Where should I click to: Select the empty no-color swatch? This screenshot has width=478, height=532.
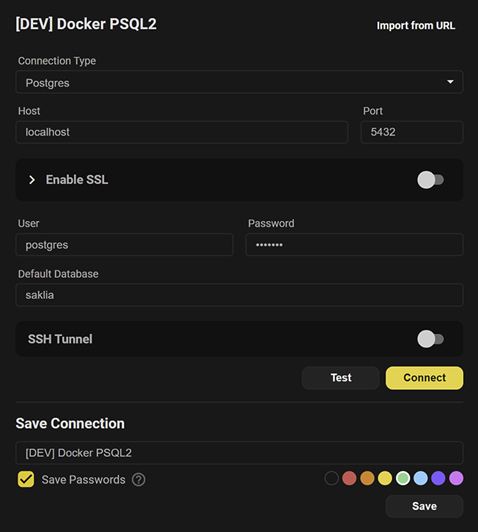click(331, 478)
